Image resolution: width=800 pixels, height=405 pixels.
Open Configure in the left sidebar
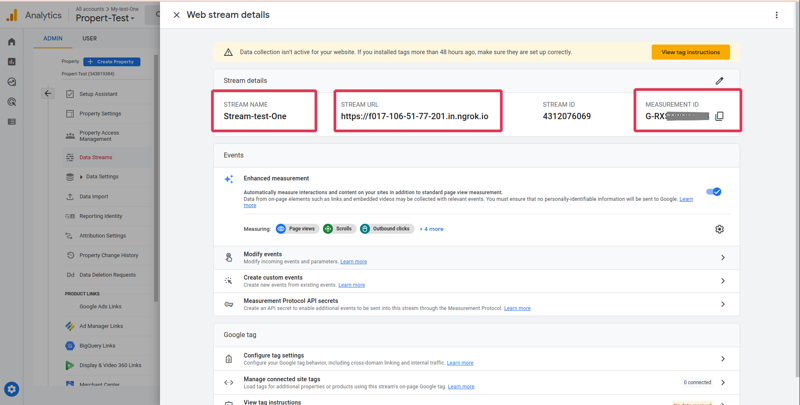pyautogui.click(x=12, y=122)
